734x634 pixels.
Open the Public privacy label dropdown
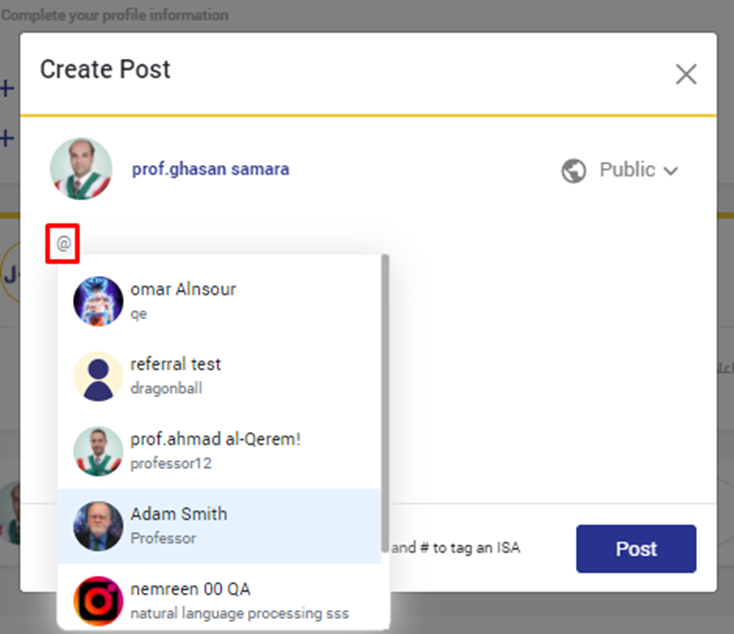click(627, 170)
